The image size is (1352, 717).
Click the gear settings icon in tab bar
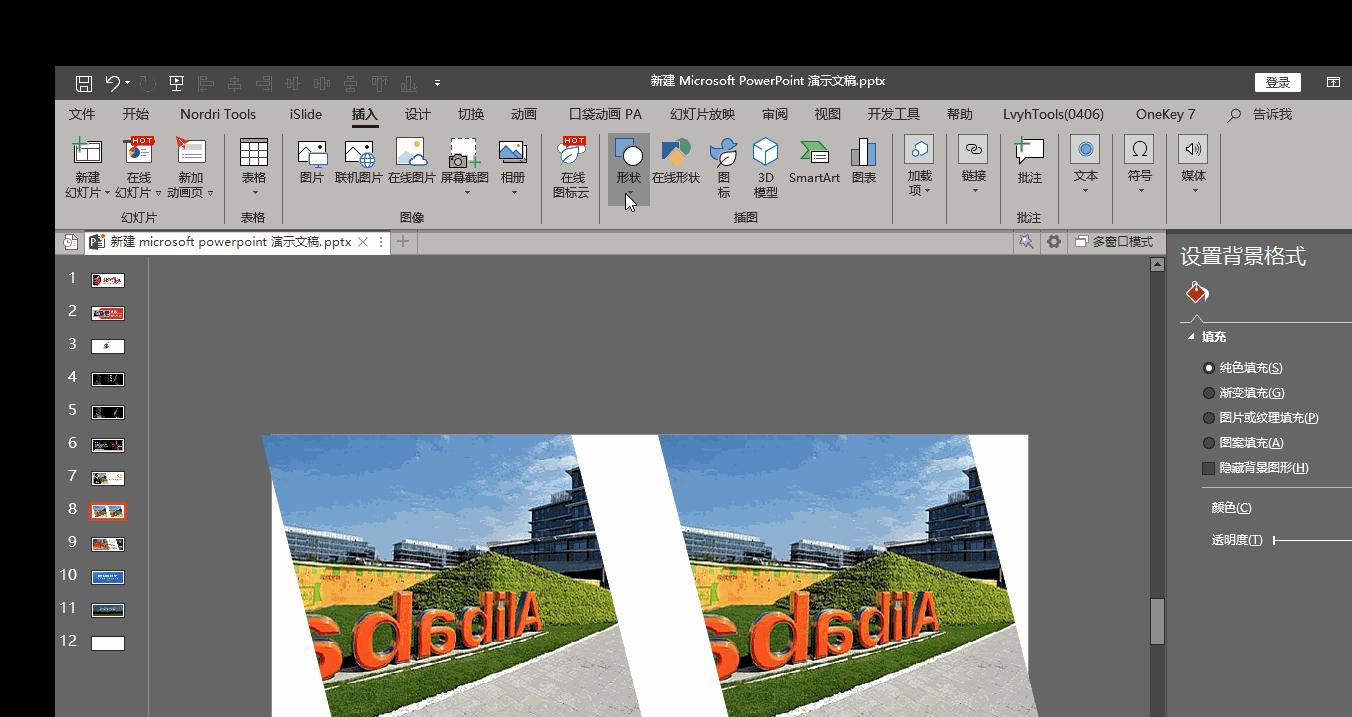[x=1053, y=242]
